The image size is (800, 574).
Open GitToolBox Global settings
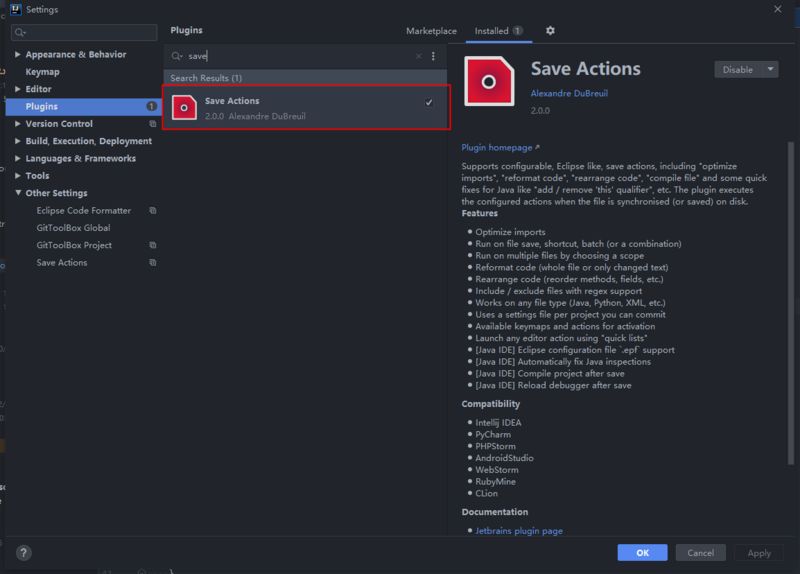pyautogui.click(x=73, y=228)
